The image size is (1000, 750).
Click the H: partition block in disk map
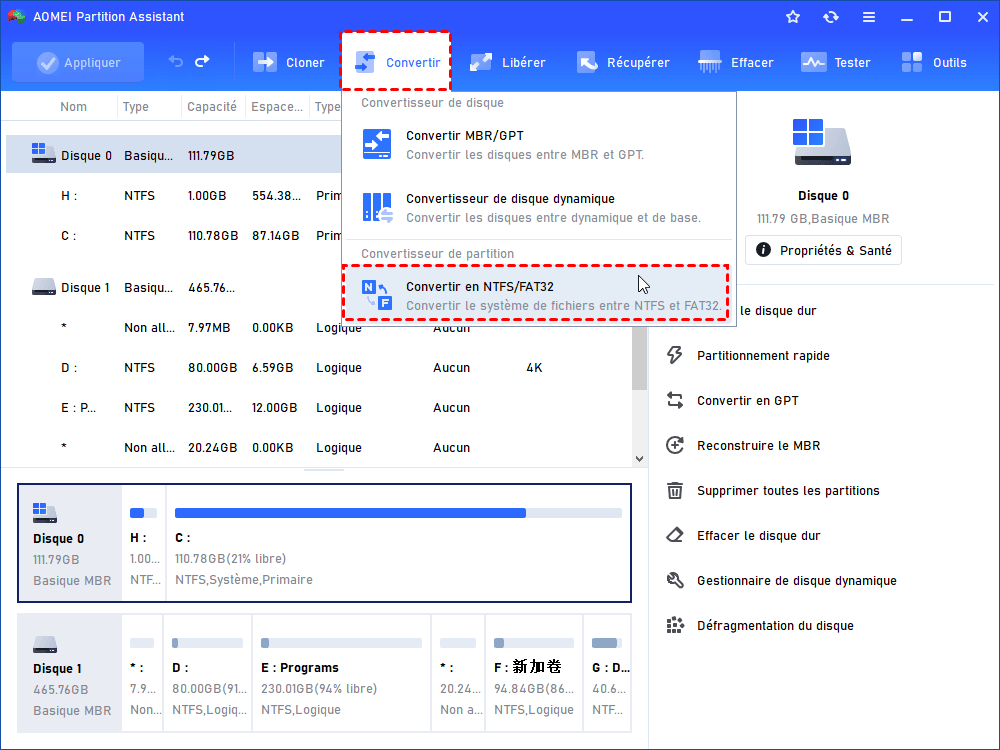click(143, 543)
